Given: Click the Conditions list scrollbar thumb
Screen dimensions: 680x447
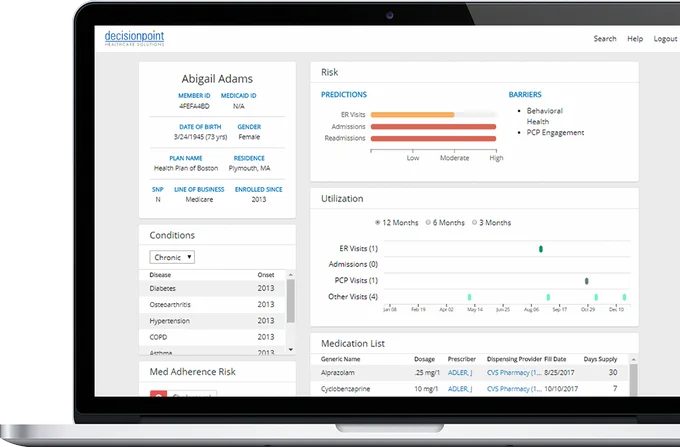Looking at the screenshot, I should pos(291,301).
